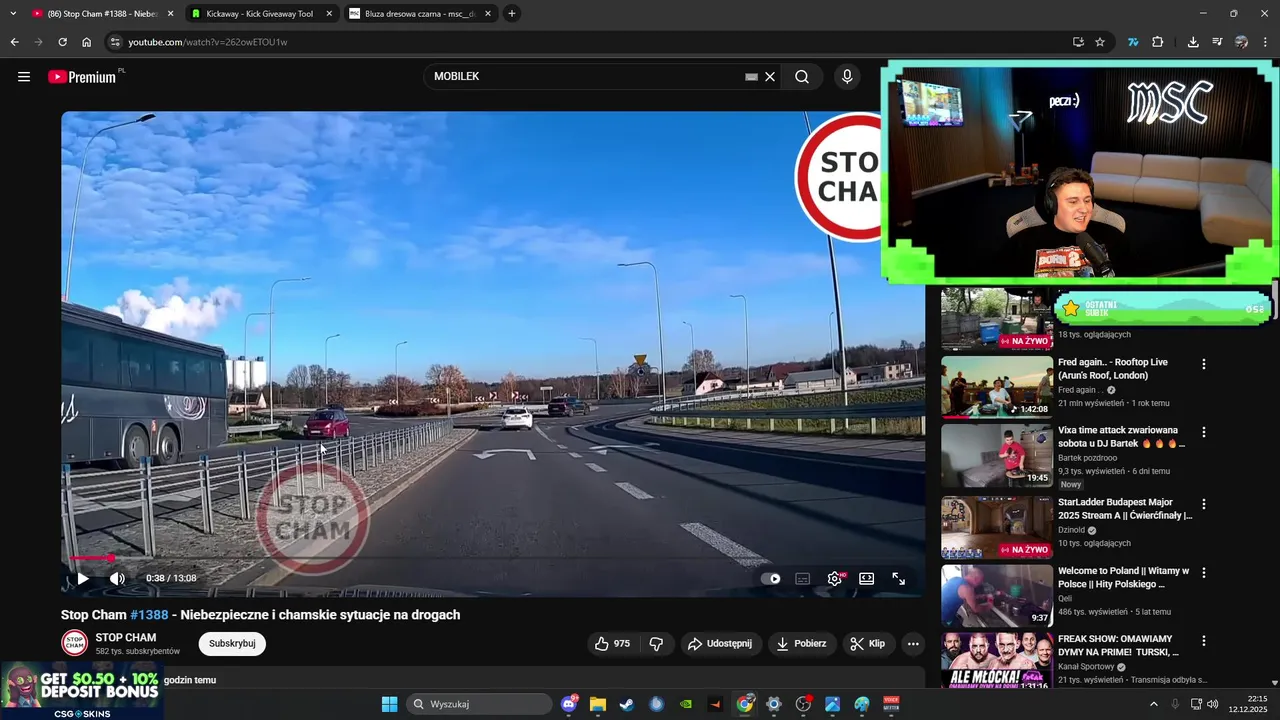Open the browser extensions puzzle menu

pyautogui.click(x=1158, y=42)
